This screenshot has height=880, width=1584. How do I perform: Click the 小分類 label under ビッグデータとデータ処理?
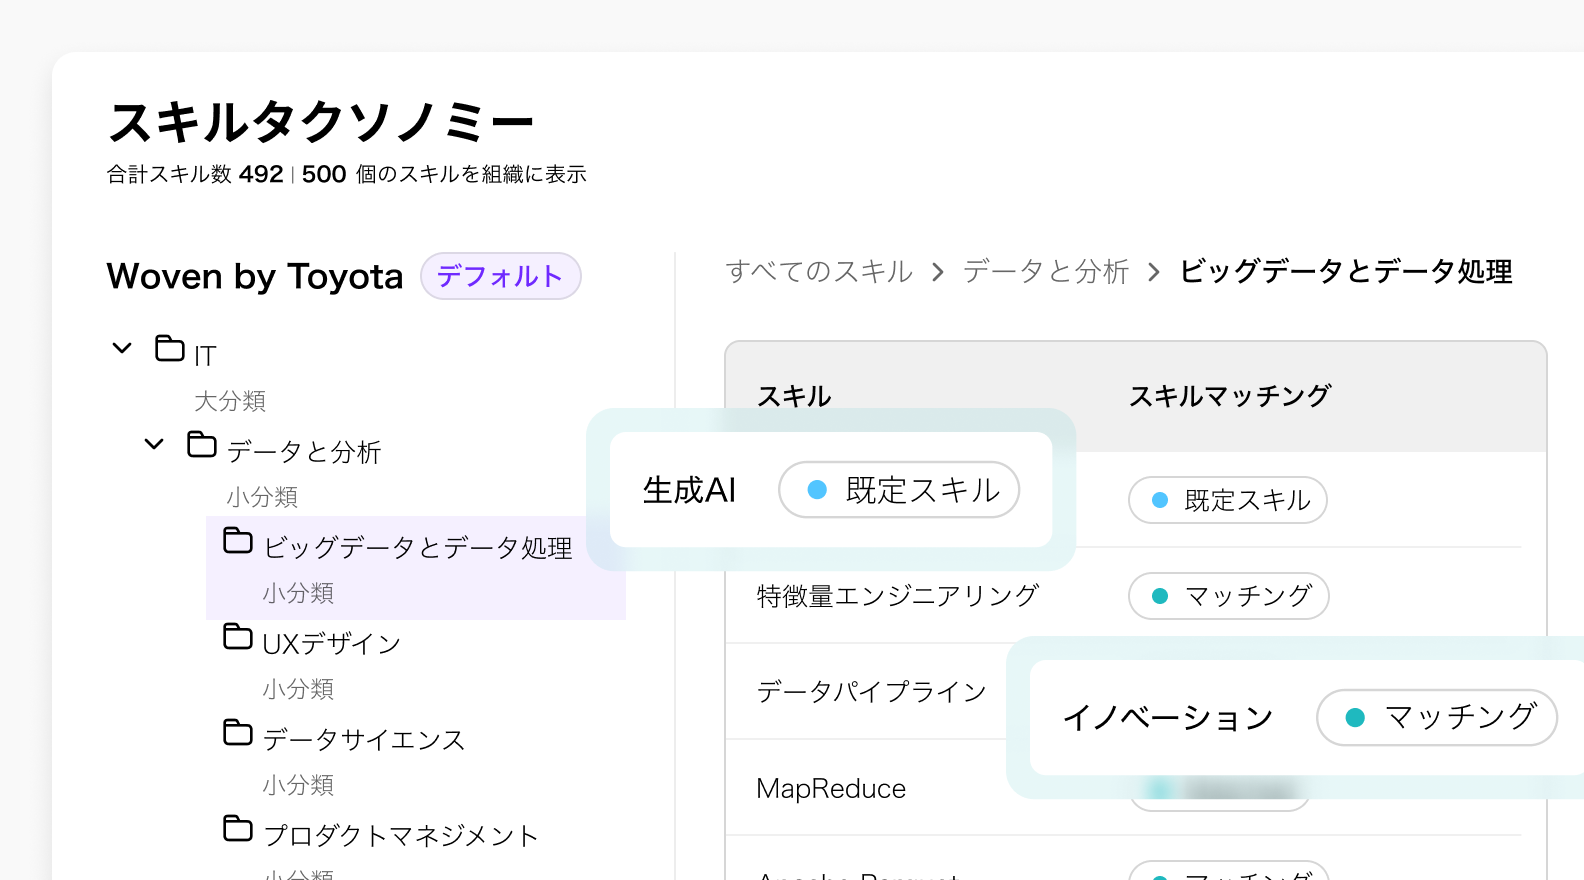[x=298, y=593]
